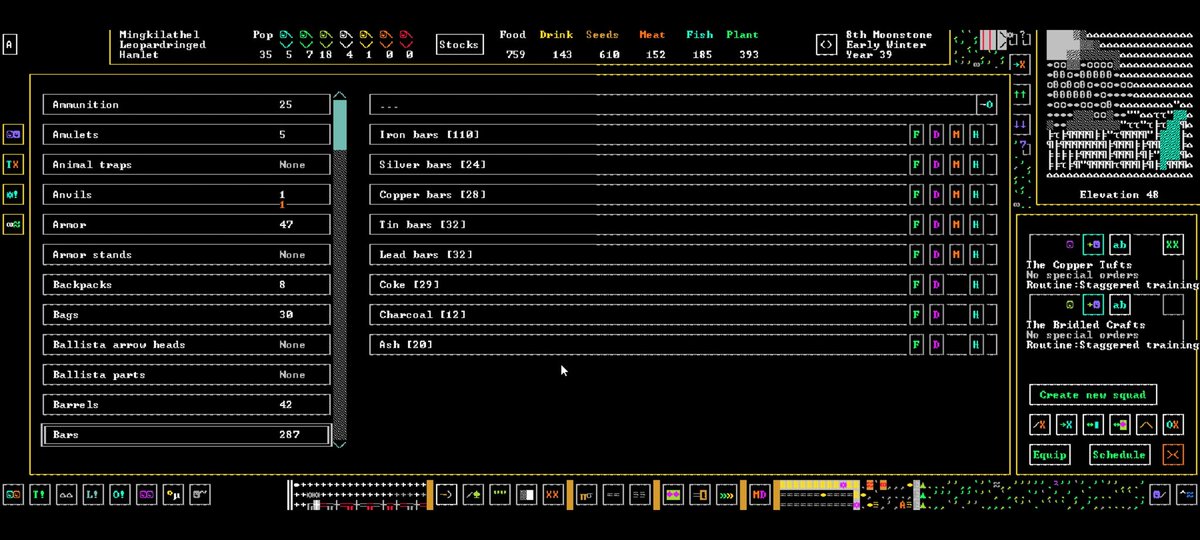Select the Amulets category
The height and width of the screenshot is (540, 1200).
(x=187, y=135)
